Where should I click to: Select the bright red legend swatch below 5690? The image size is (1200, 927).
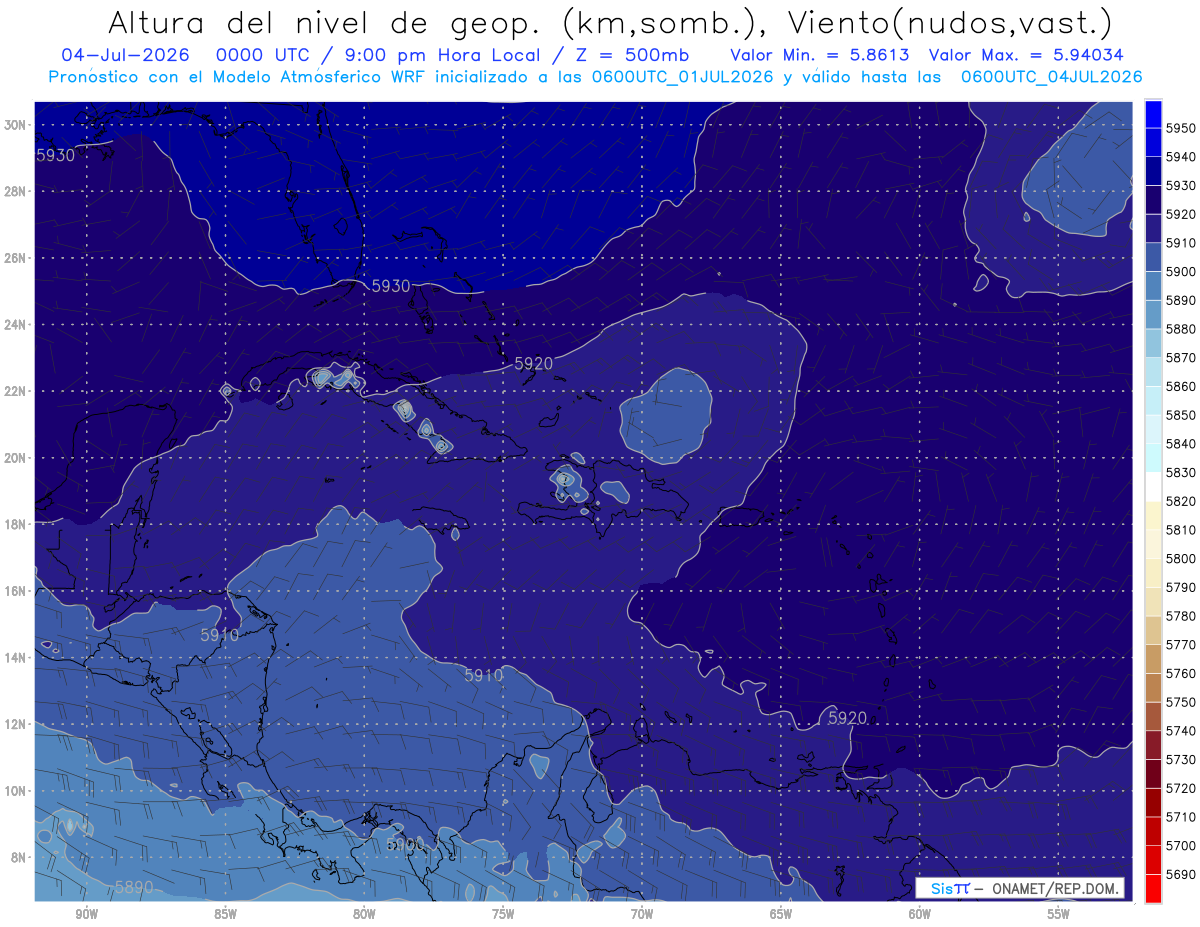click(x=1153, y=888)
